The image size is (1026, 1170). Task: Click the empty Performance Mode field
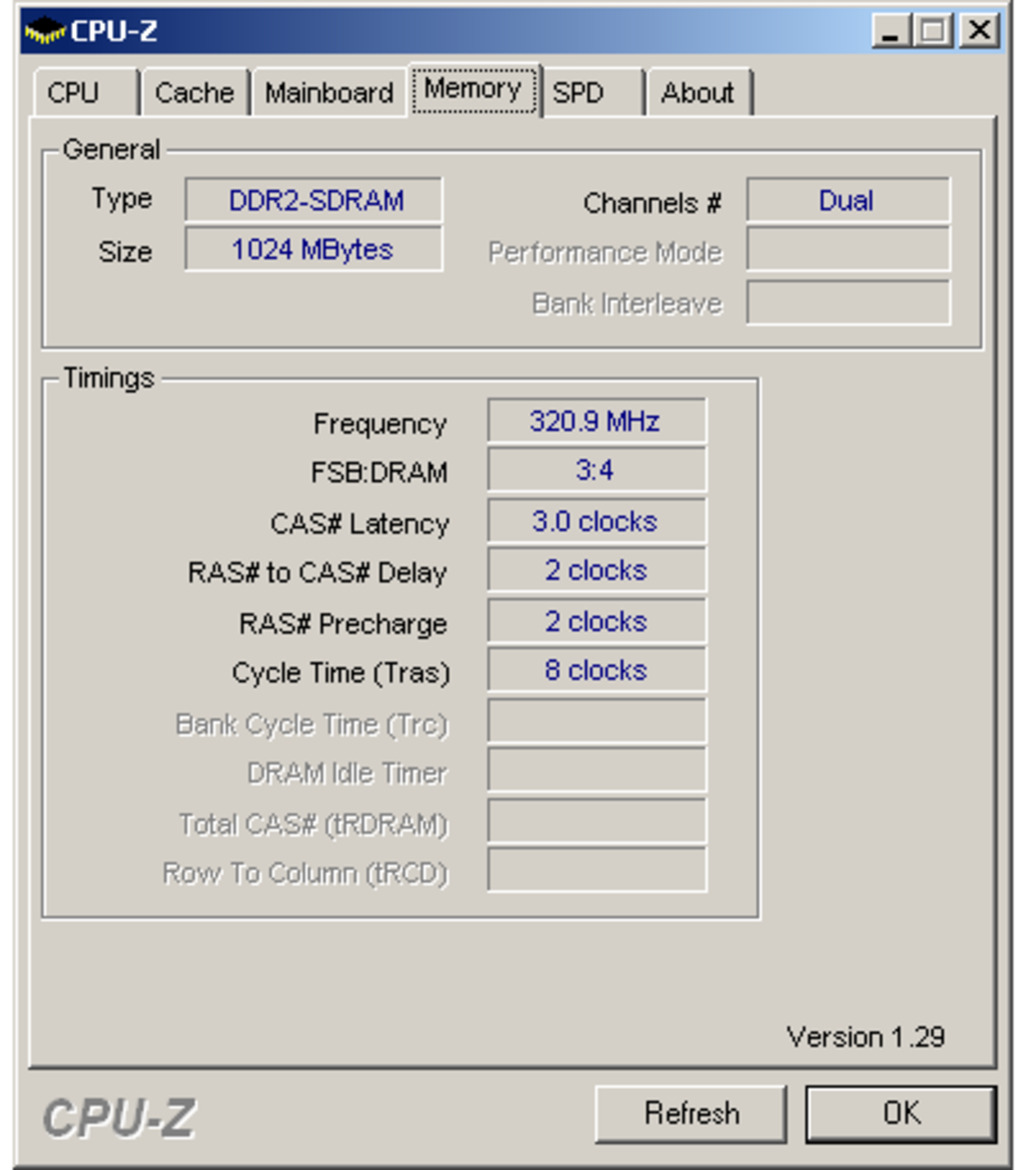848,249
